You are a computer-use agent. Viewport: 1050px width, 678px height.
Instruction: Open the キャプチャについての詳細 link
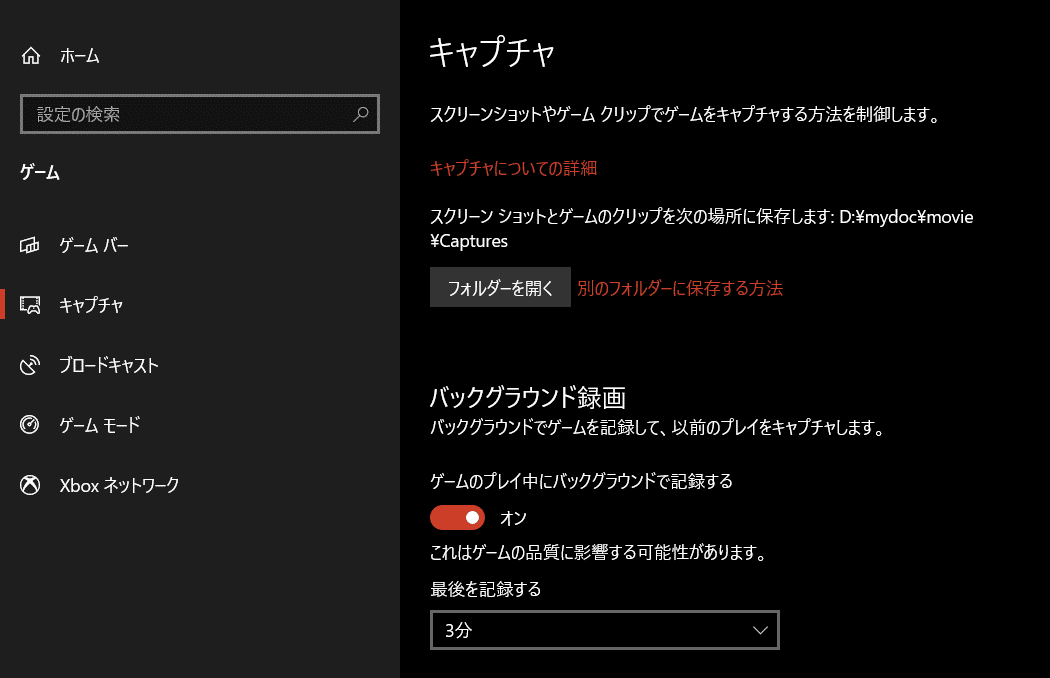512,168
